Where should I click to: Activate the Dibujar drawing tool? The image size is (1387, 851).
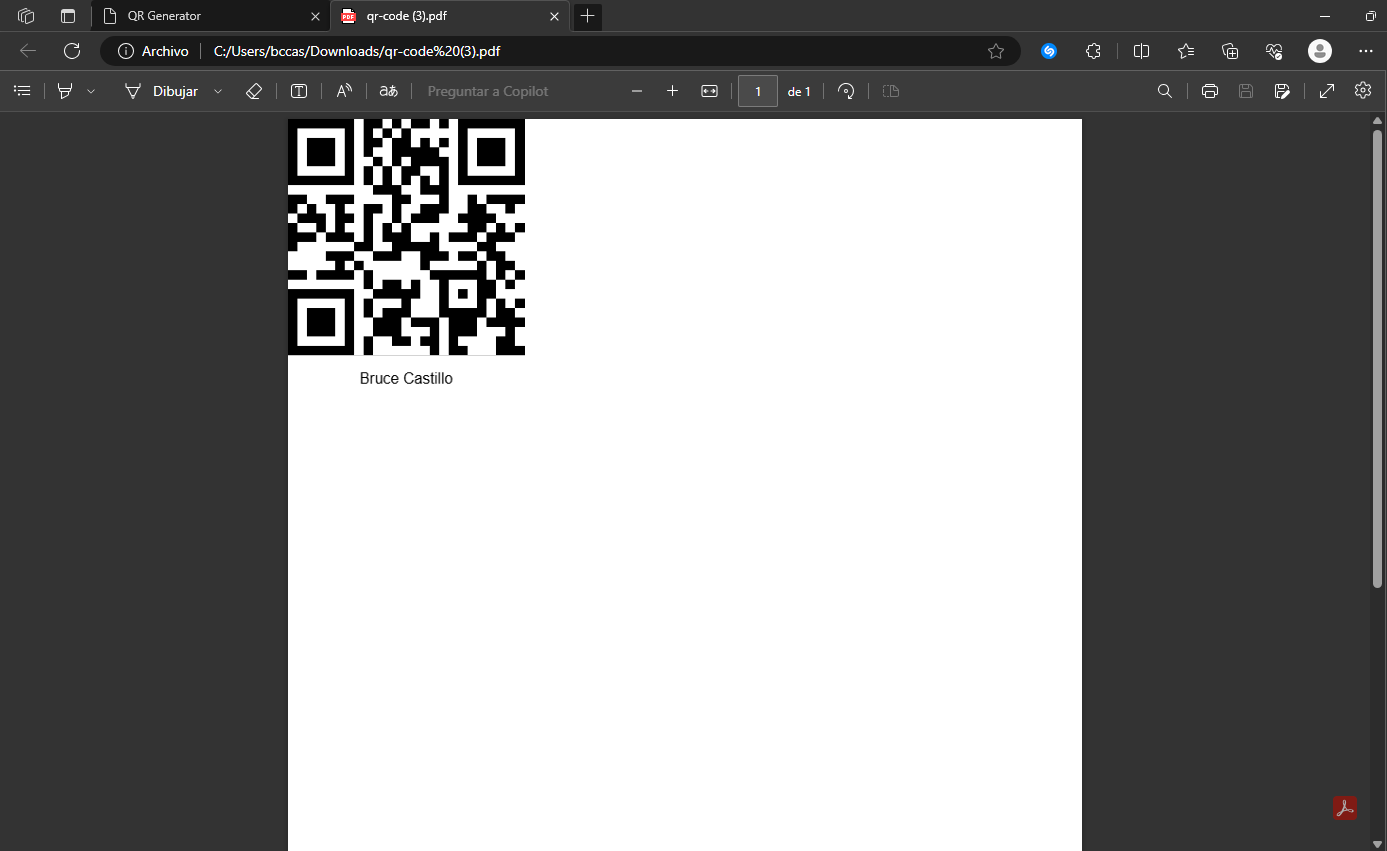coord(162,91)
